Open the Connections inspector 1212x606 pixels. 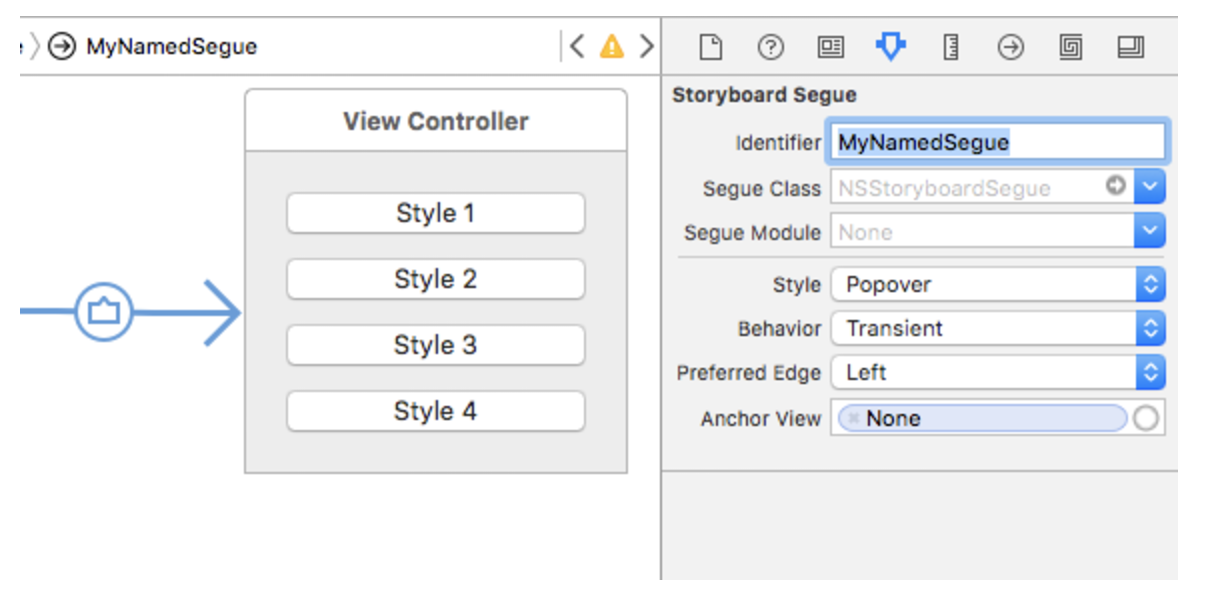coord(1010,45)
